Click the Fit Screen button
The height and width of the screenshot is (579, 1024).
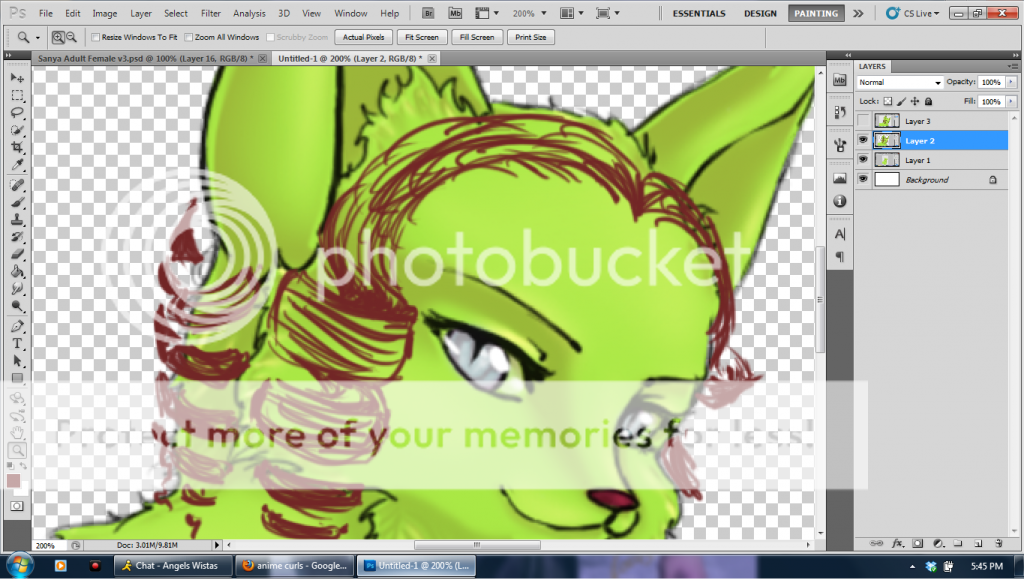[419, 37]
